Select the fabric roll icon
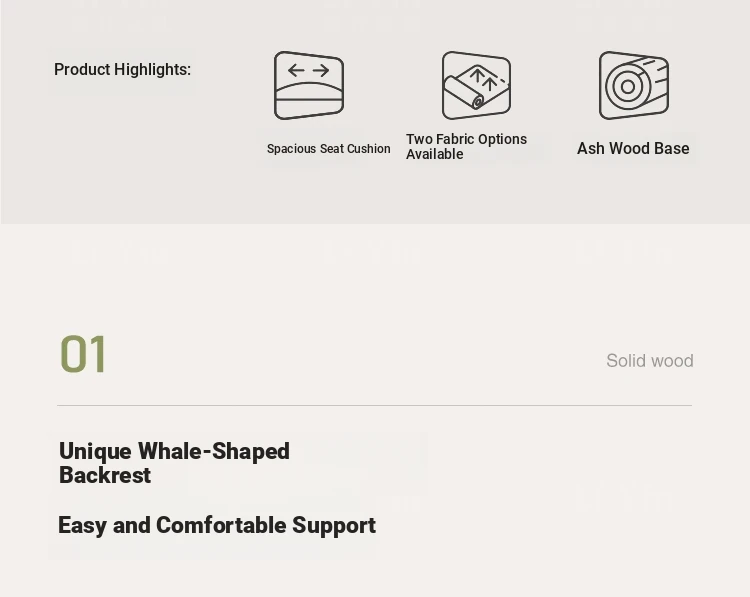 tap(476, 86)
